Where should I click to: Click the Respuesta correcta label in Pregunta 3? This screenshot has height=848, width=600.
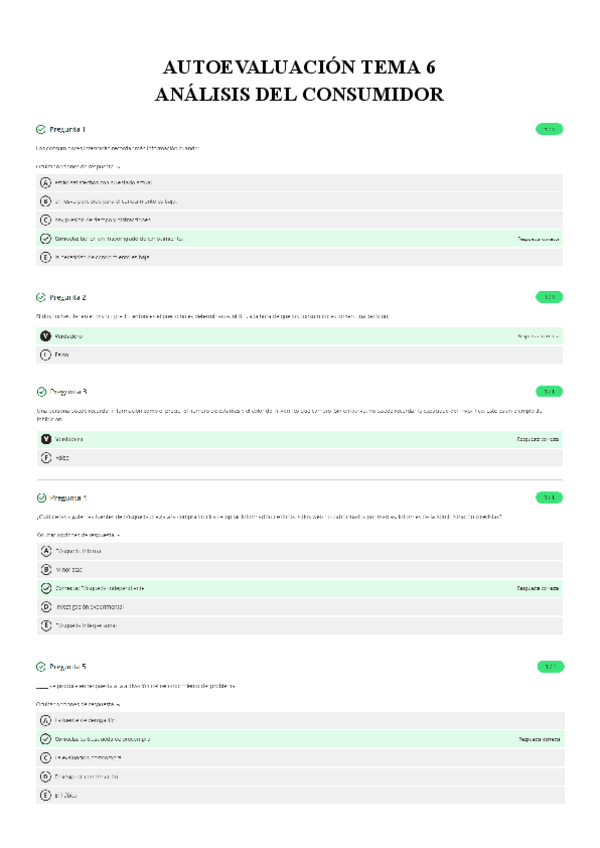click(x=537, y=439)
